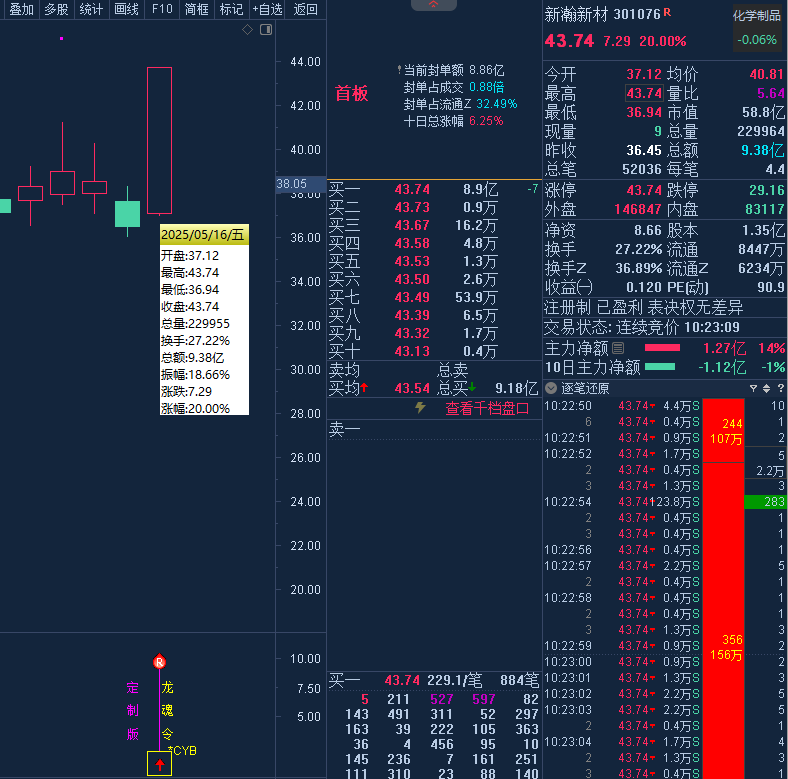Click the current price 43.74 in header

[x=569, y=41]
